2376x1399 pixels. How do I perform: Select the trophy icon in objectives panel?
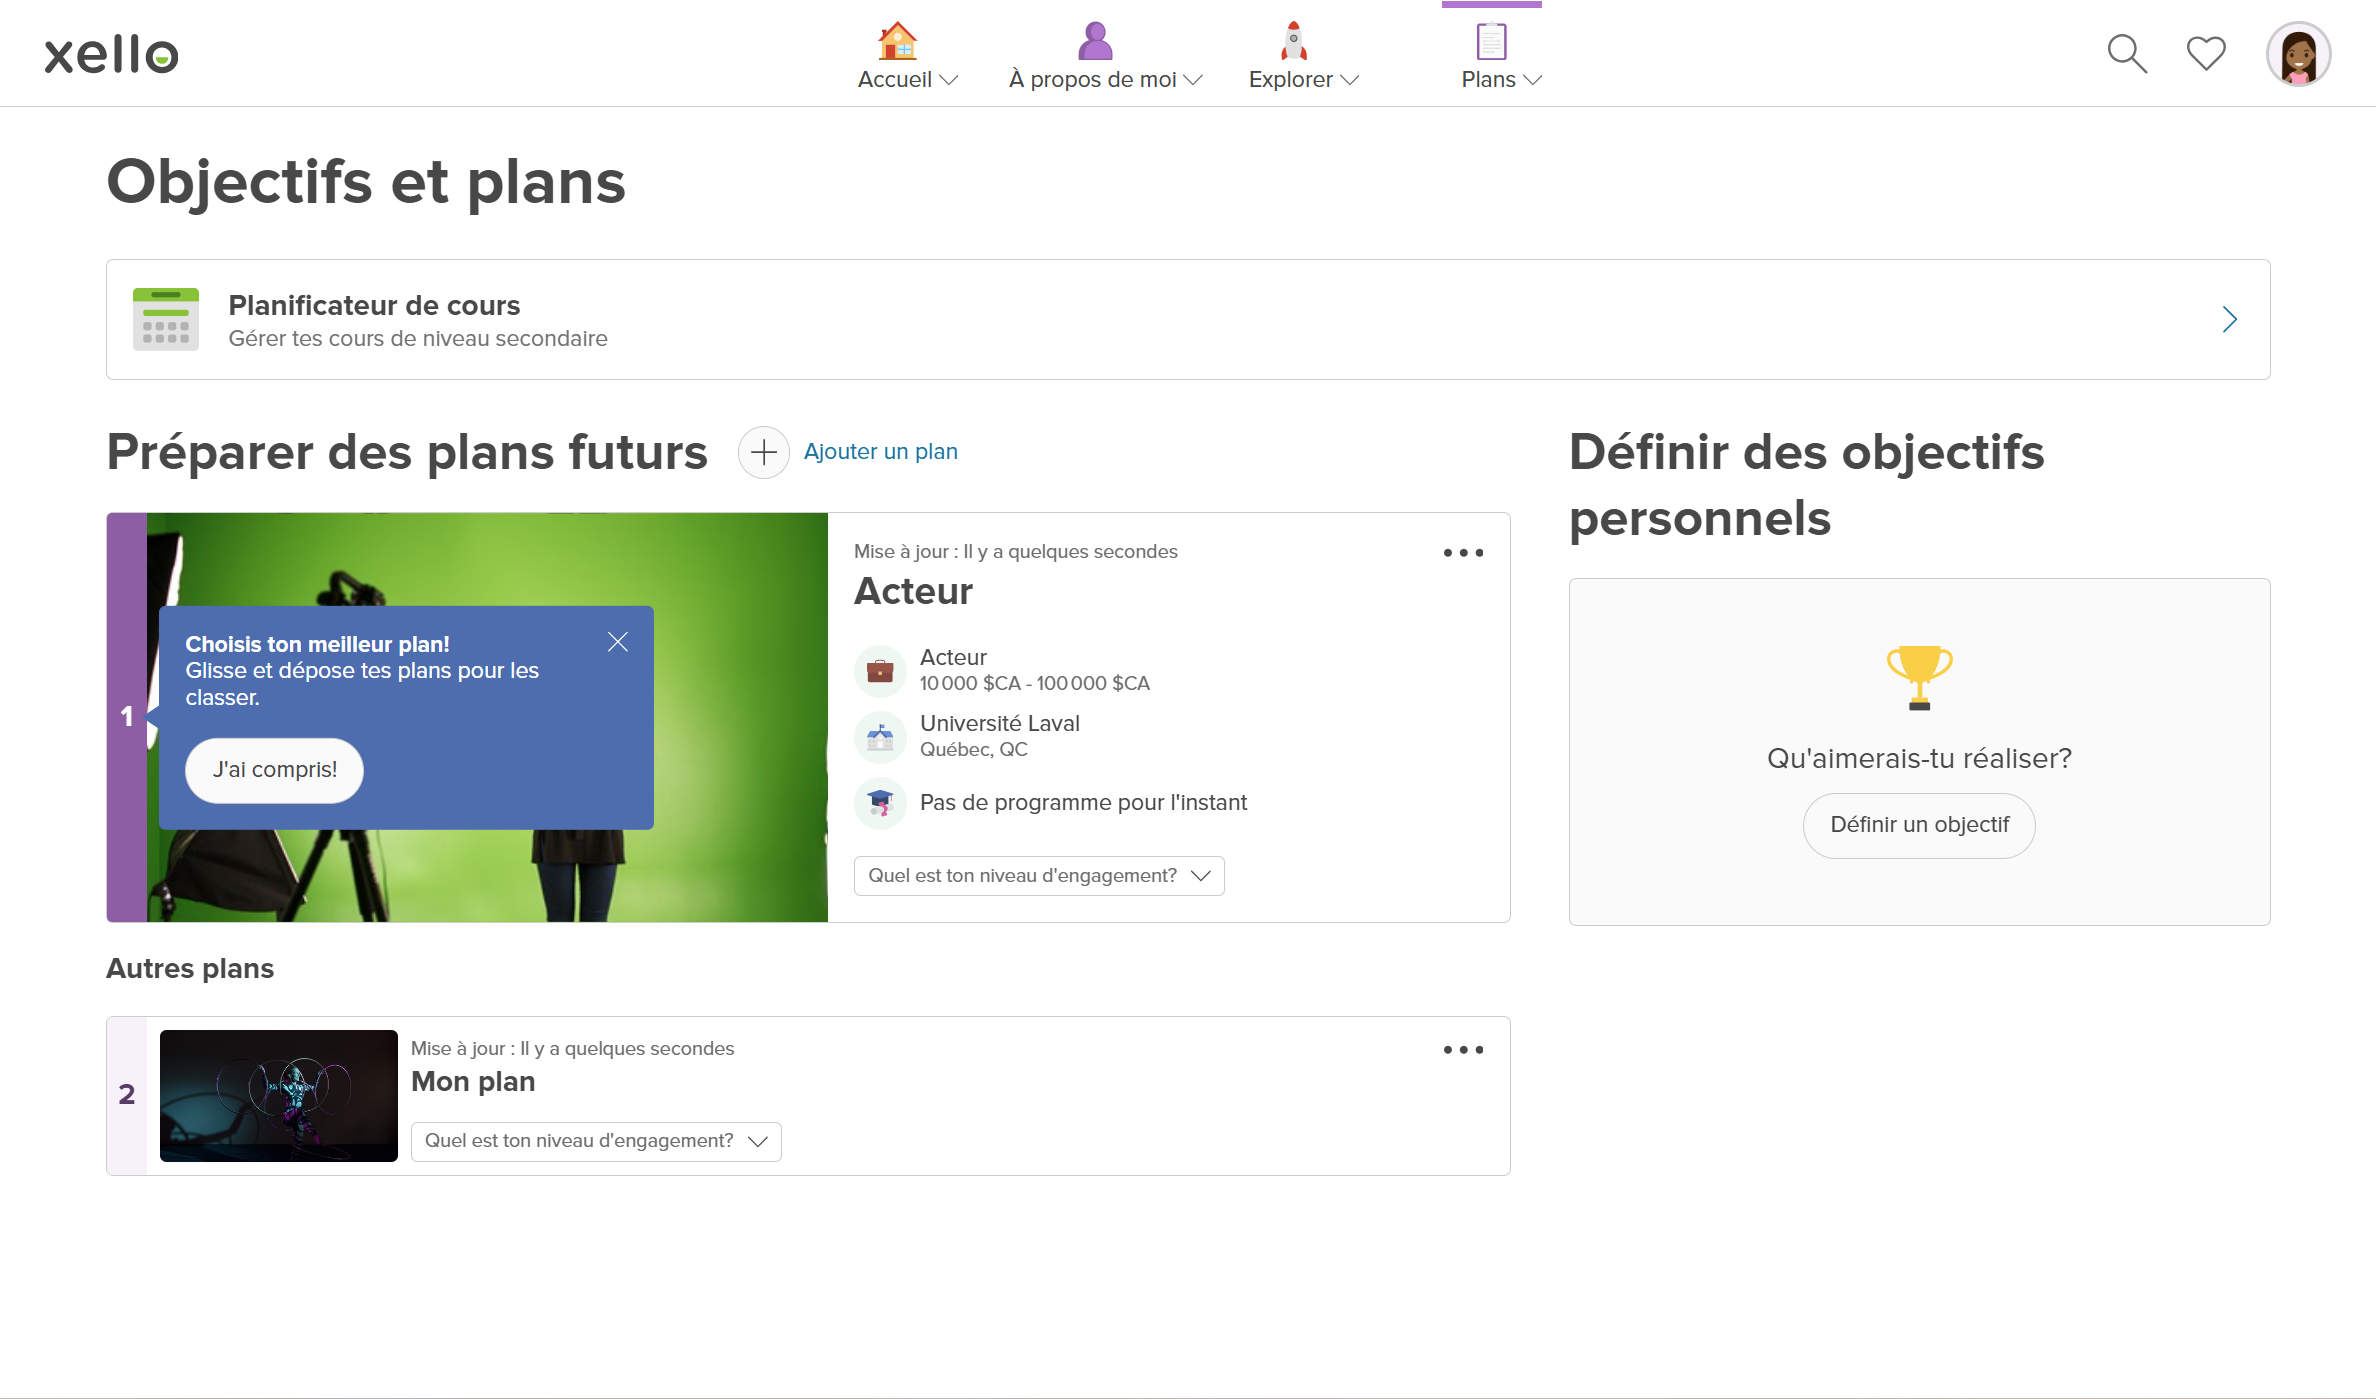(1918, 678)
